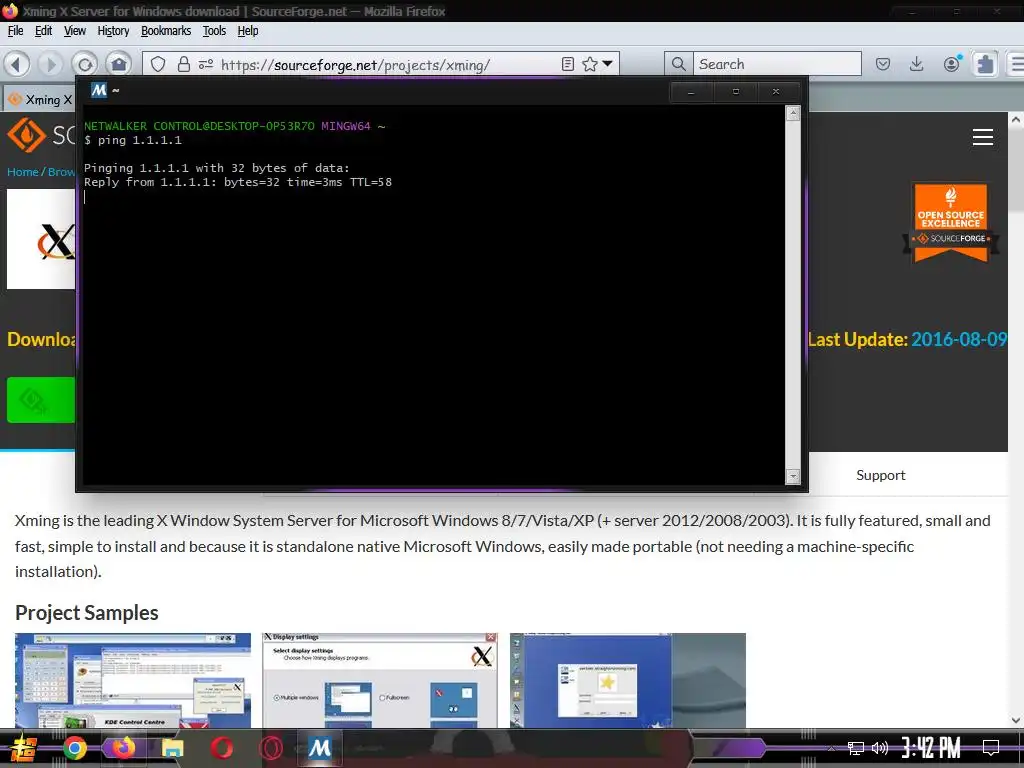Viewport: 1024px width, 768px height.
Task: Click terminal scrollbar up arrow
Action: click(793, 113)
